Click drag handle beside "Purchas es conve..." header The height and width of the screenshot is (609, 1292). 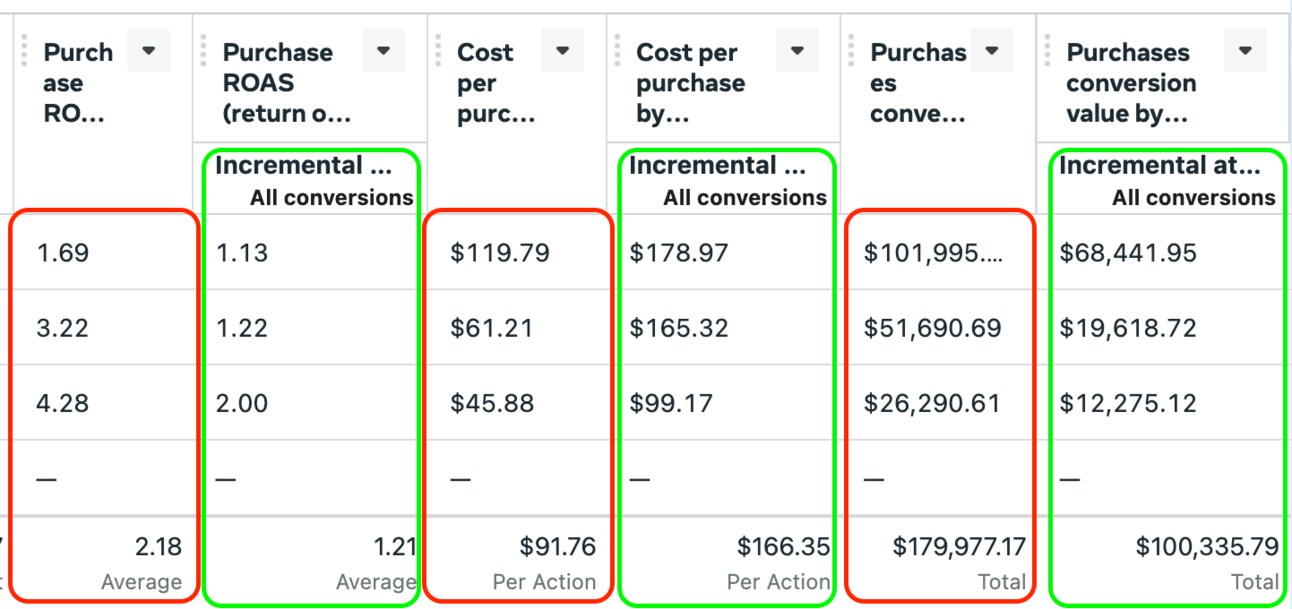(851, 51)
